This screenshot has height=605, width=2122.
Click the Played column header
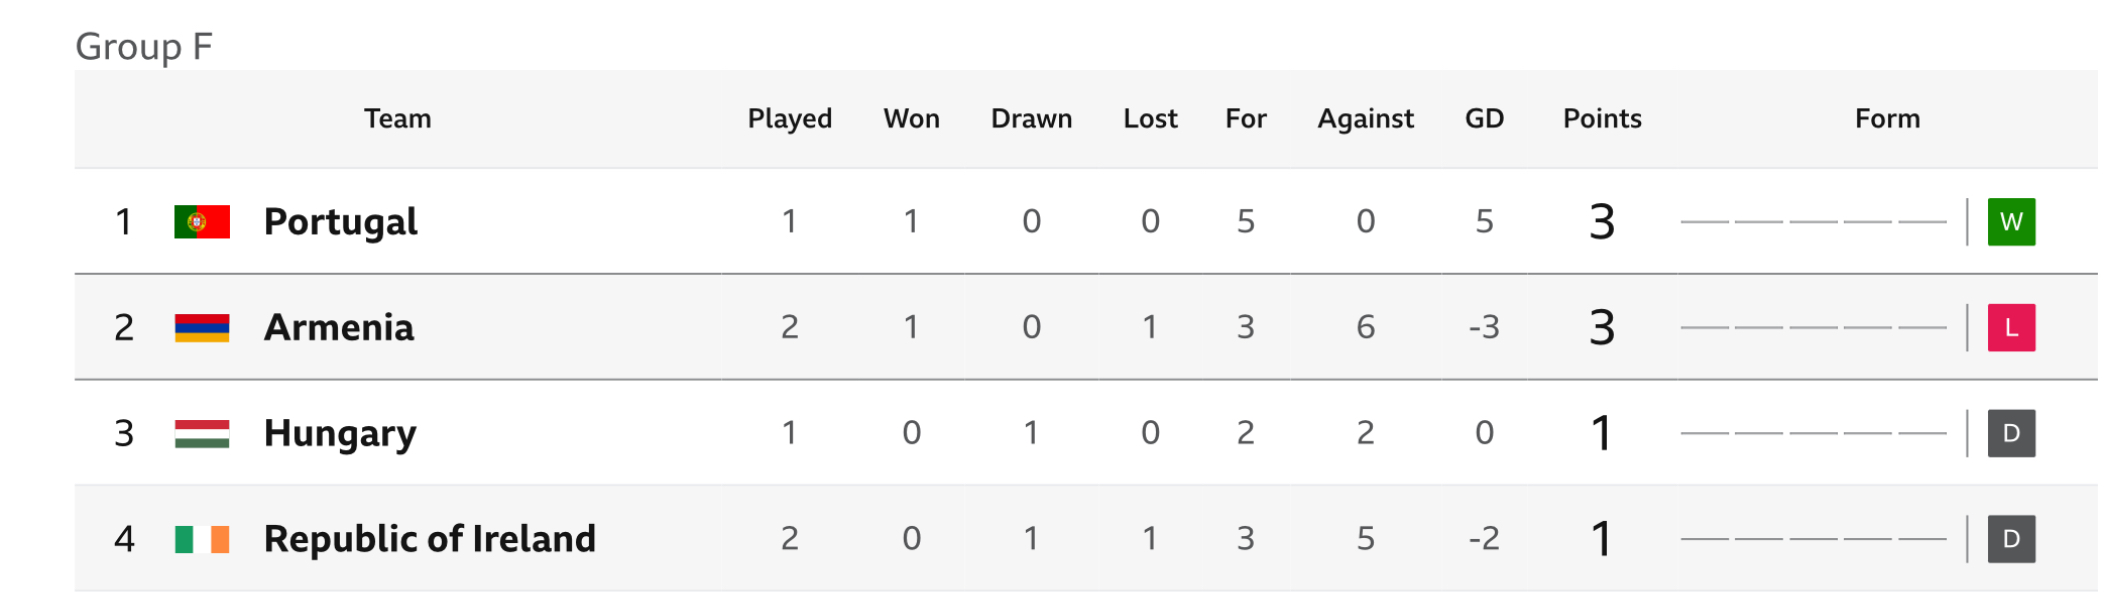coord(790,119)
